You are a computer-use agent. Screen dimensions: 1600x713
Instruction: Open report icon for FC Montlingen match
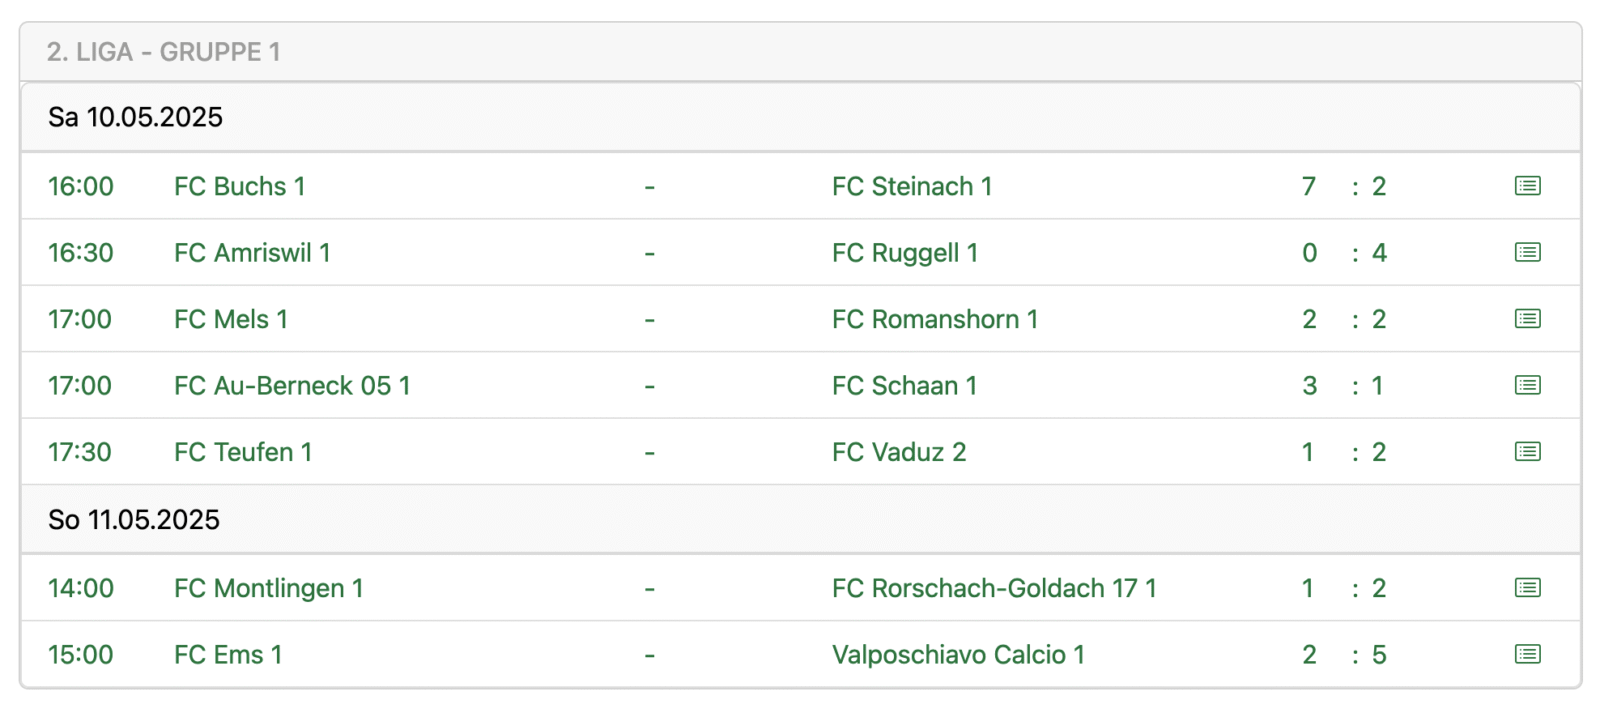(1527, 588)
